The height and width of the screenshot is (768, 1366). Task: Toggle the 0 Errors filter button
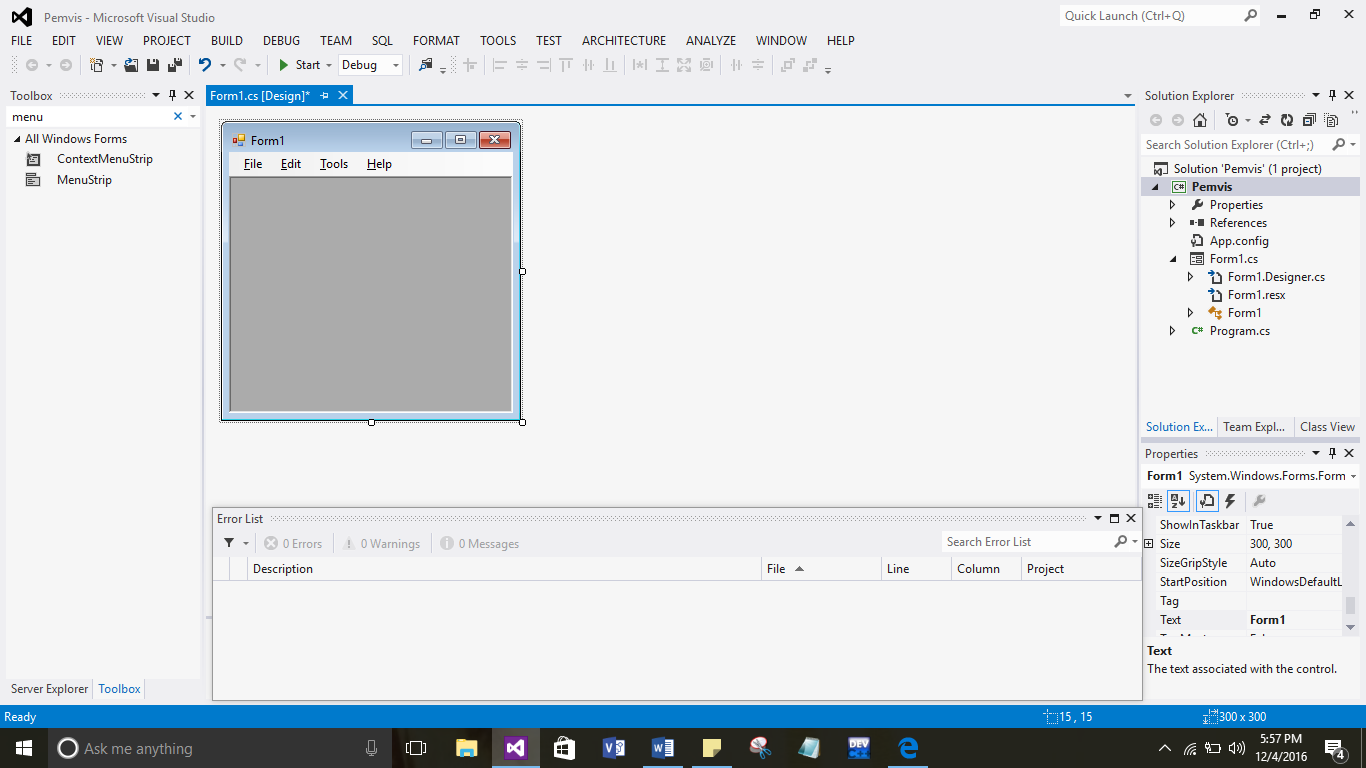(x=293, y=544)
